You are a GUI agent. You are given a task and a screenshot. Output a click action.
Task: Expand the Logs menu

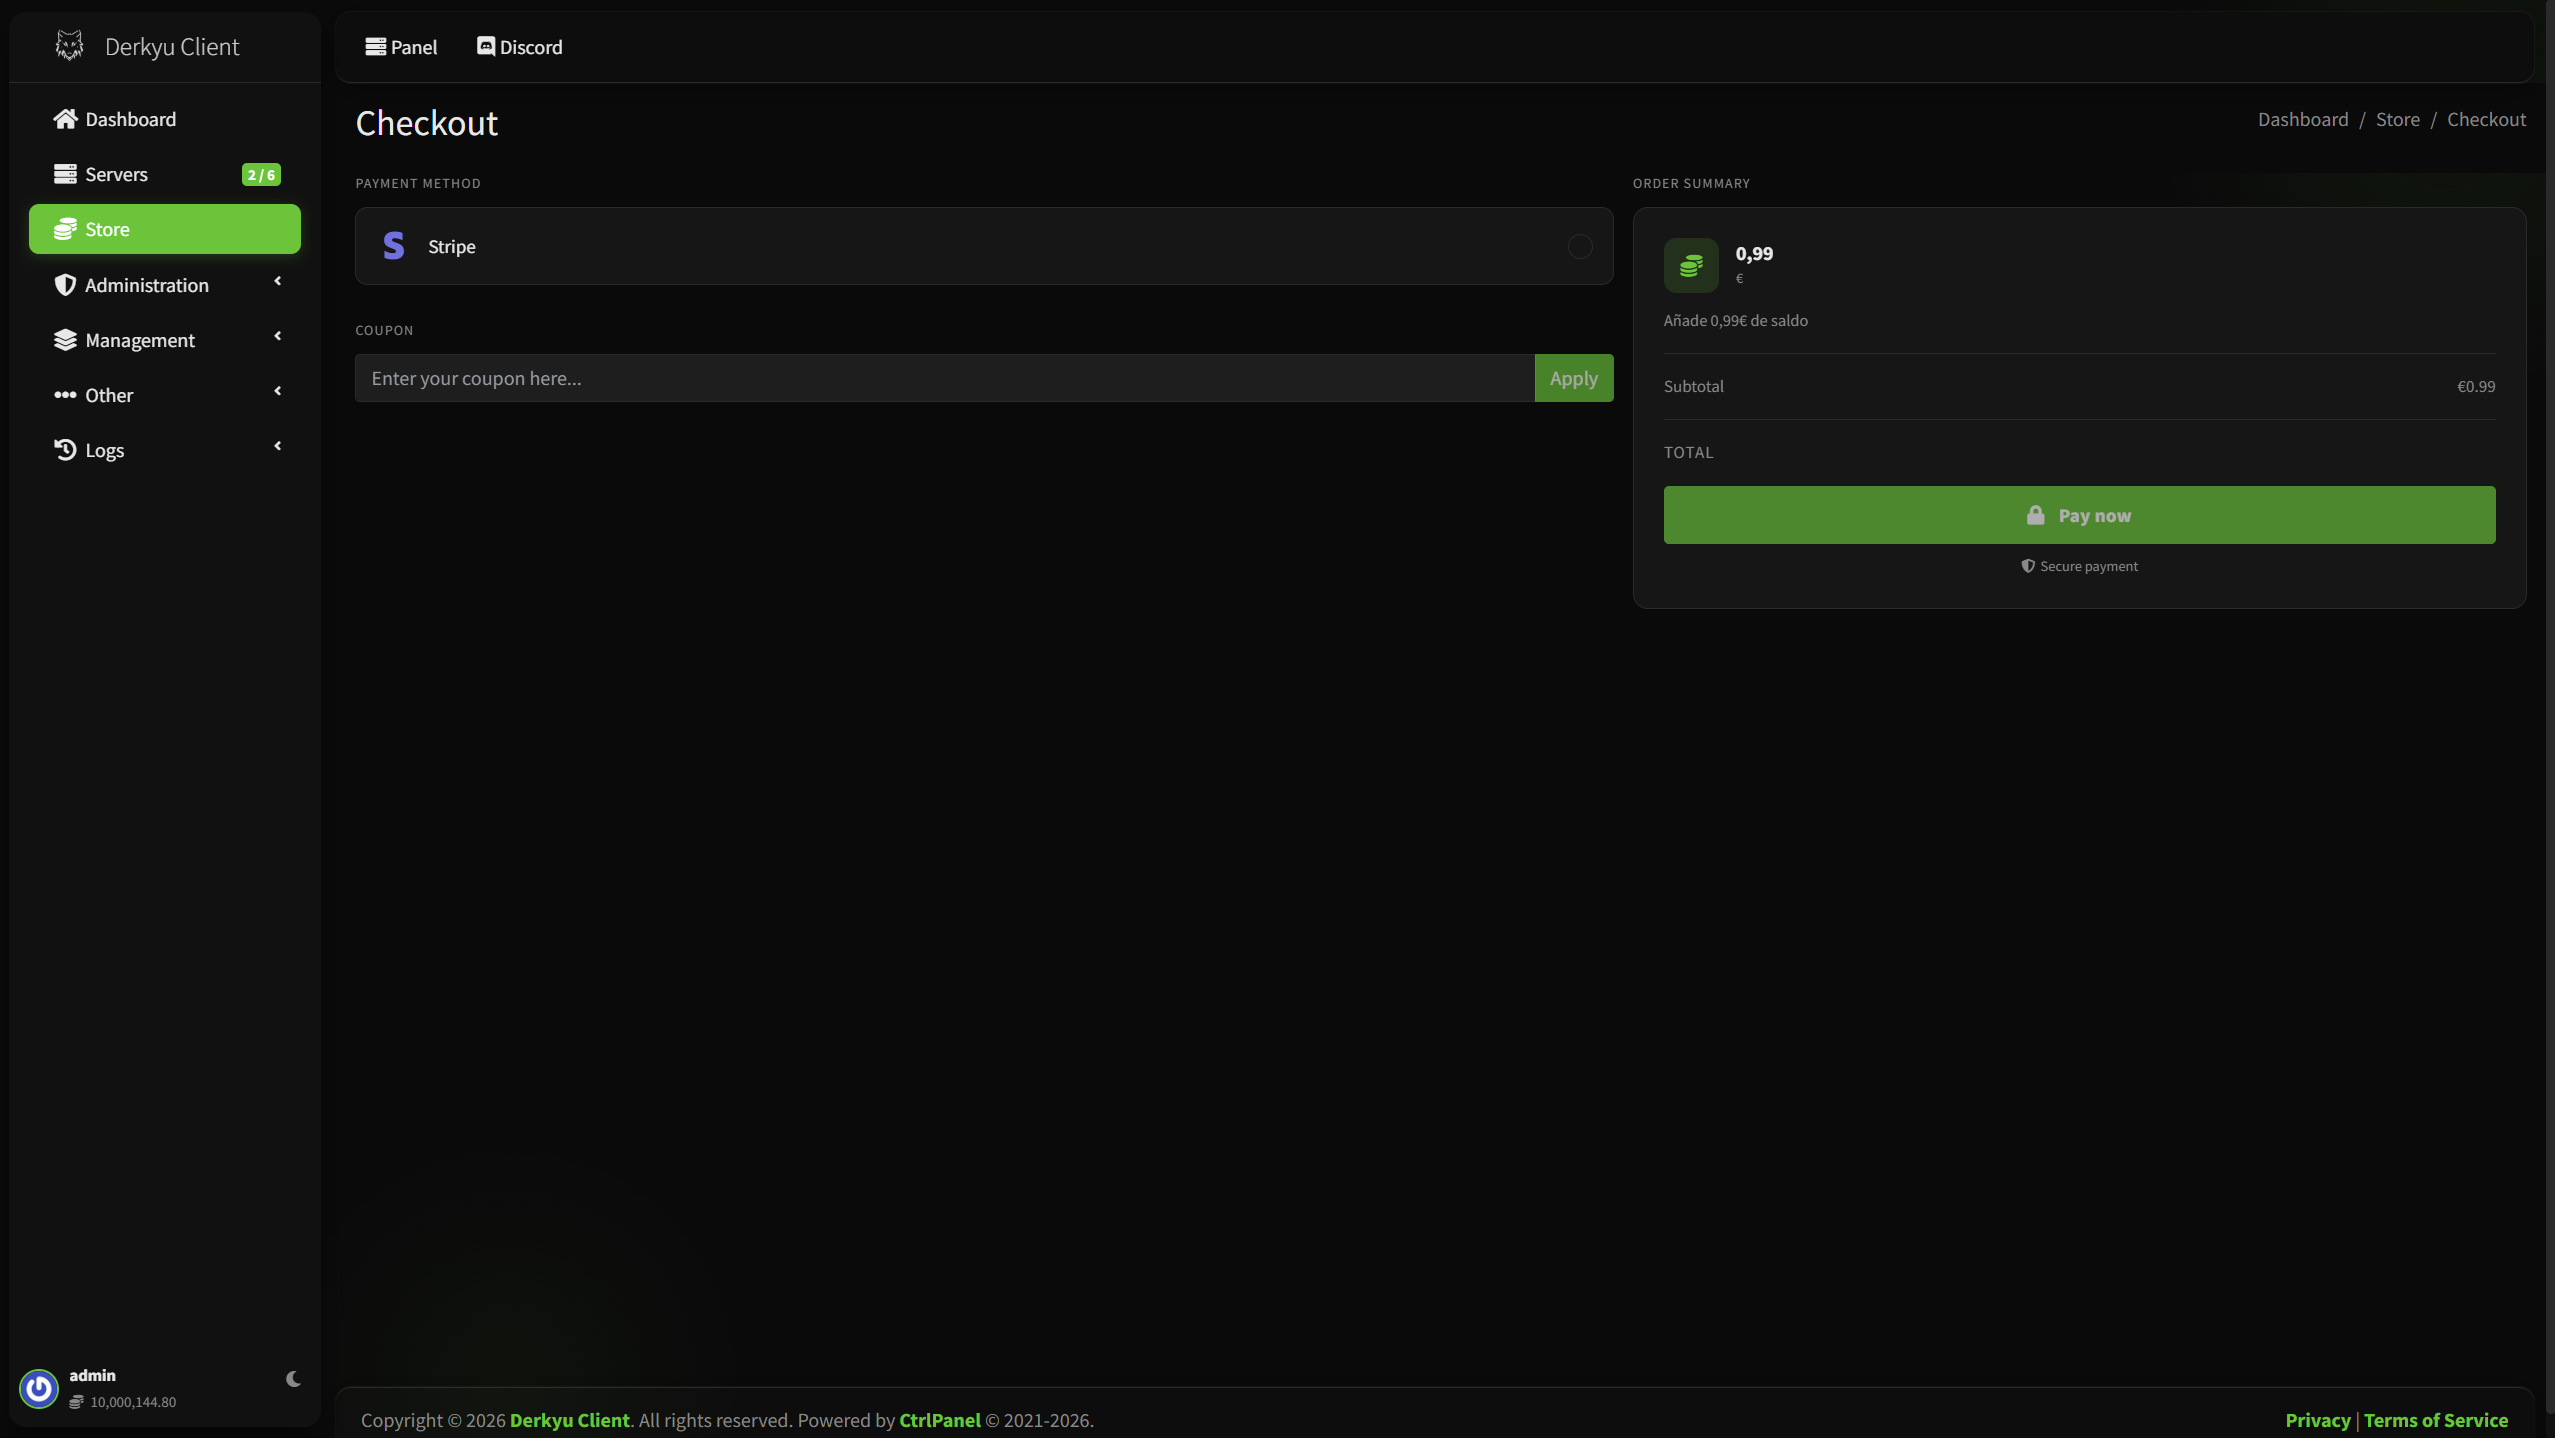tap(165, 450)
